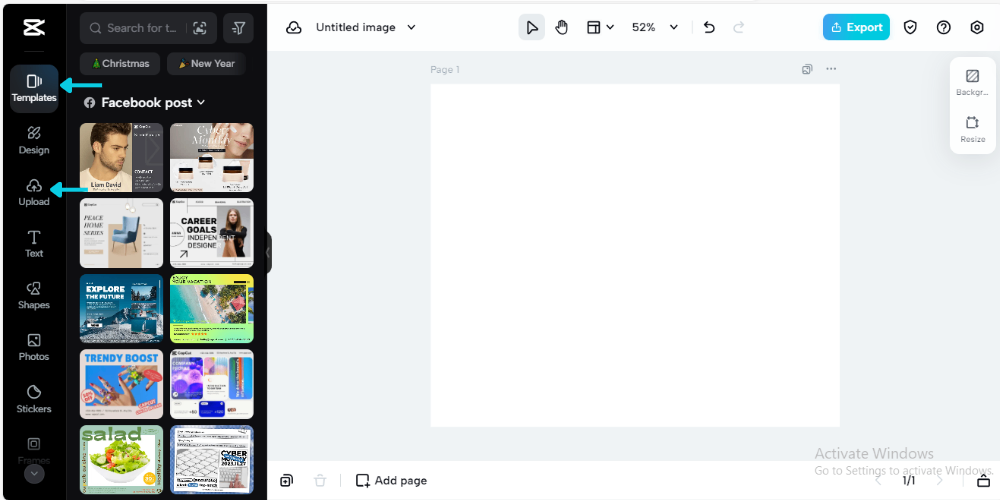Image resolution: width=1000 pixels, height=500 pixels.
Task: Open the template filter button
Action: point(239,28)
